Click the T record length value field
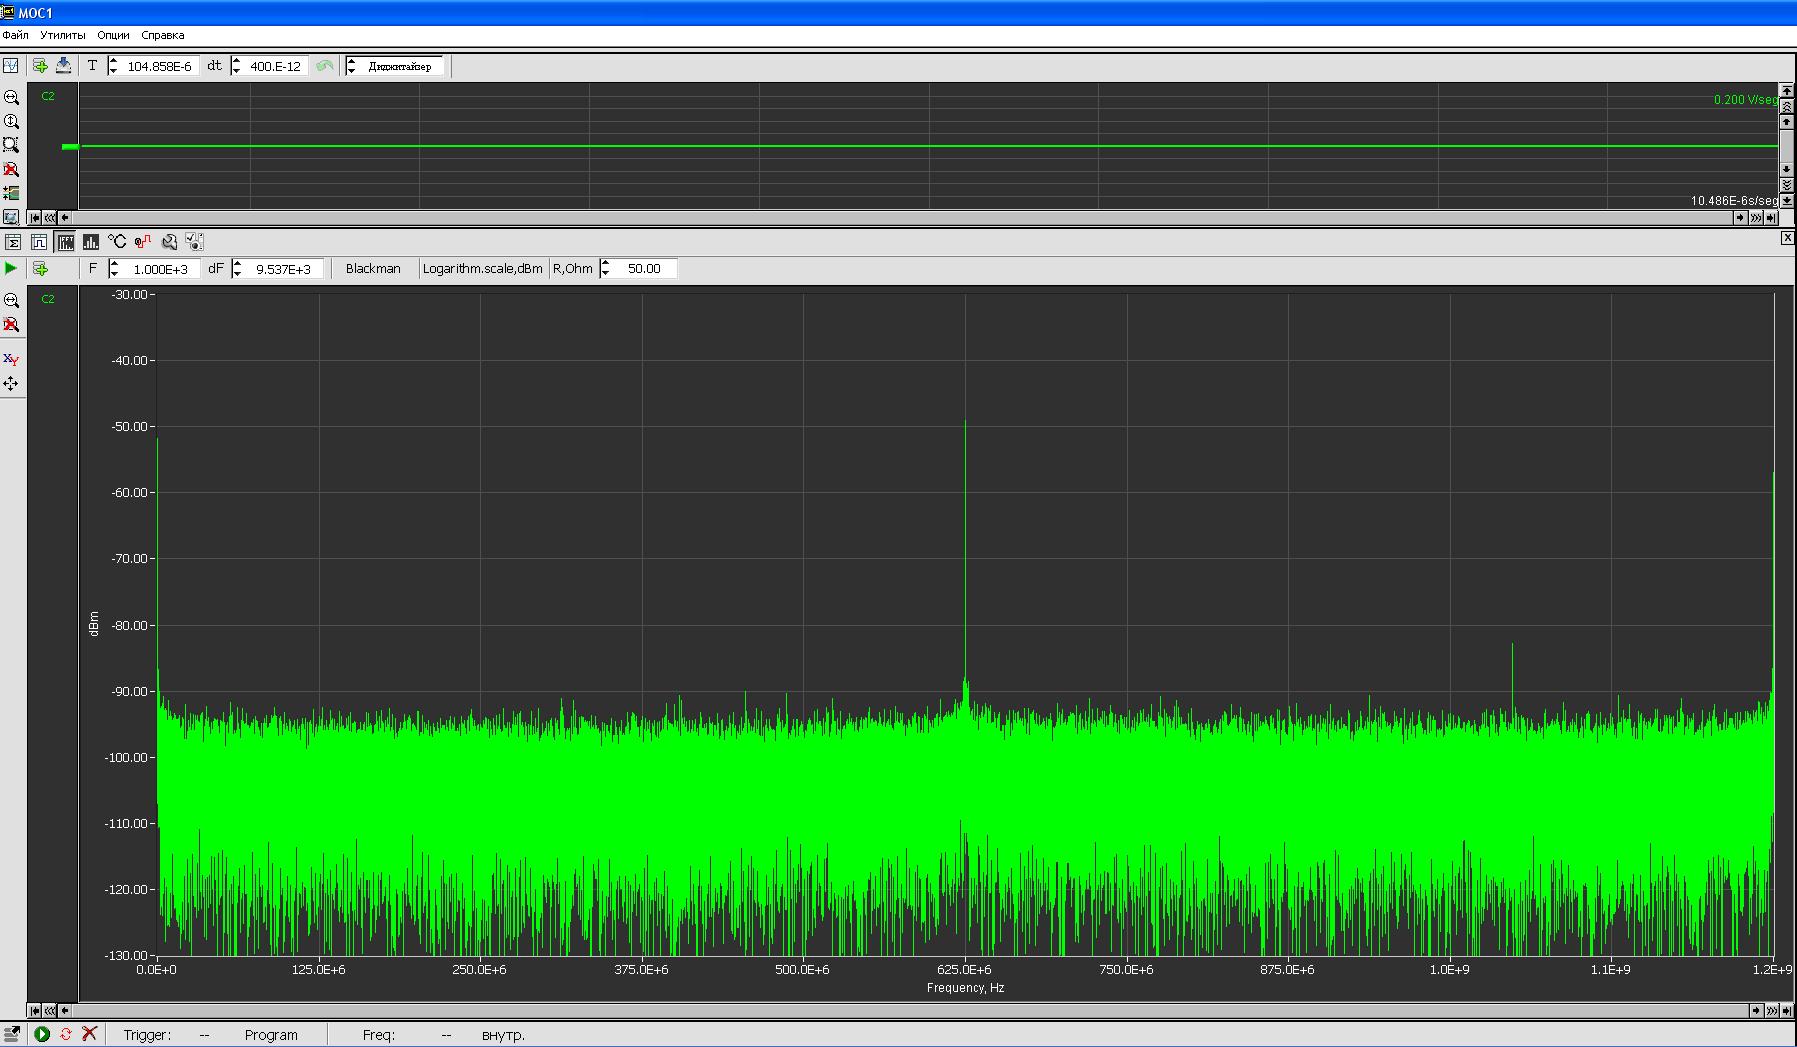This screenshot has height=1047, width=1797. tap(160, 66)
